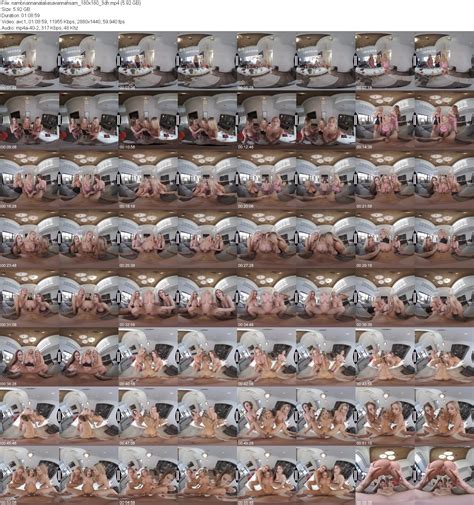Image resolution: width=474 pixels, height=505 pixels.
Task: Open the thumbnail stamped 00:23:48
Action: tap(59, 239)
